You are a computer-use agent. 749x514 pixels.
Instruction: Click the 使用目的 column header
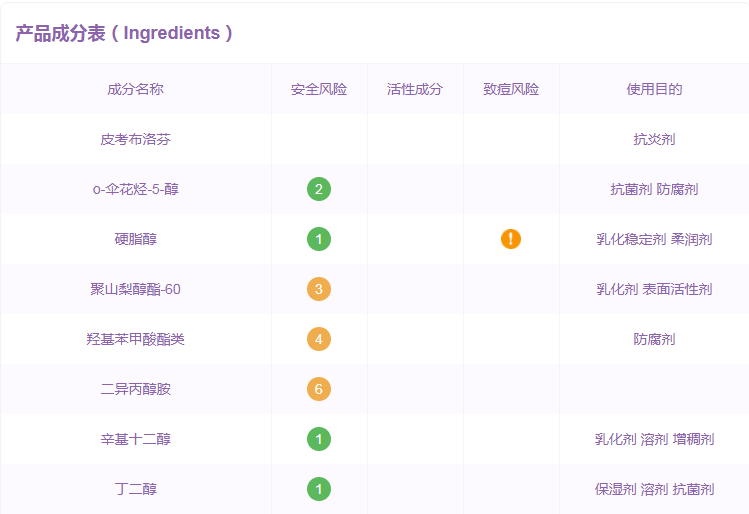(654, 89)
